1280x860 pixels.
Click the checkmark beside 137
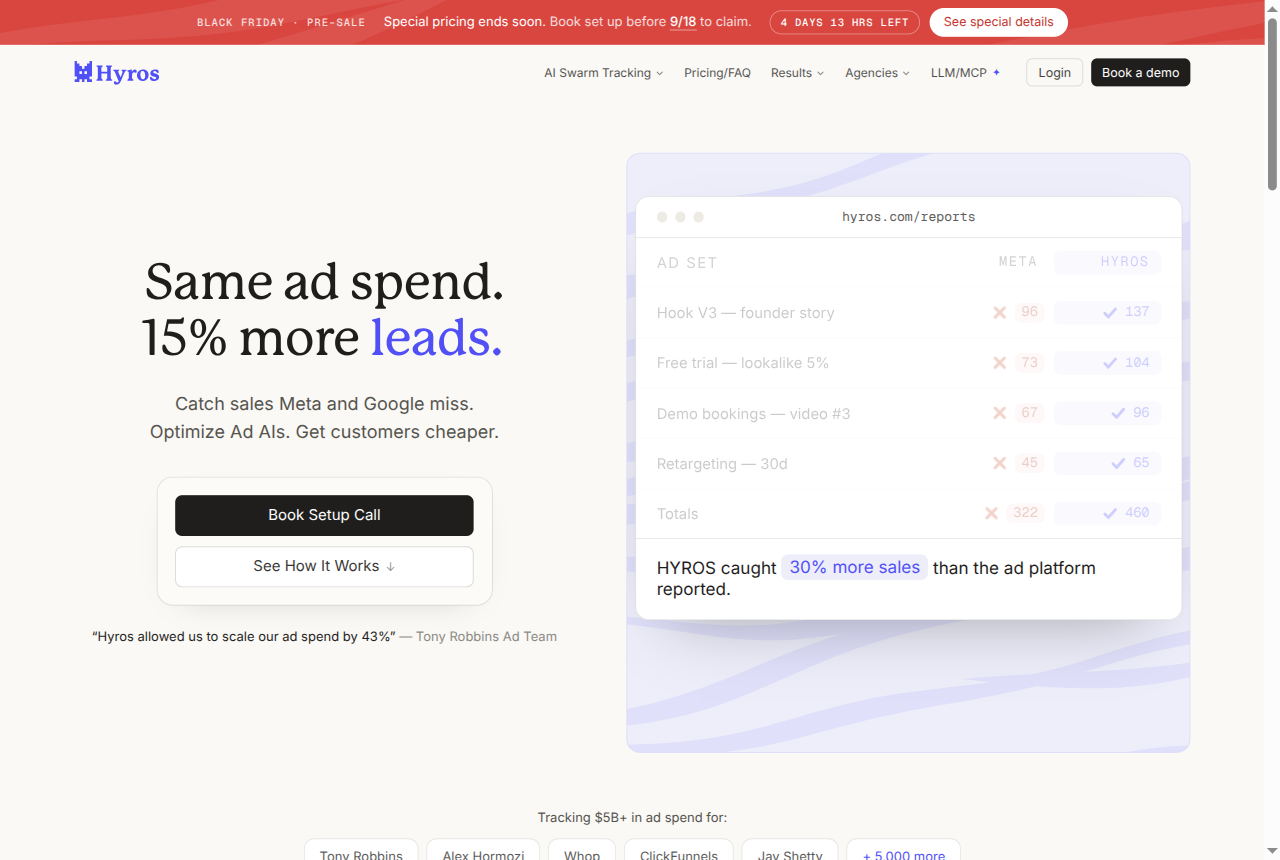pyautogui.click(x=1109, y=312)
